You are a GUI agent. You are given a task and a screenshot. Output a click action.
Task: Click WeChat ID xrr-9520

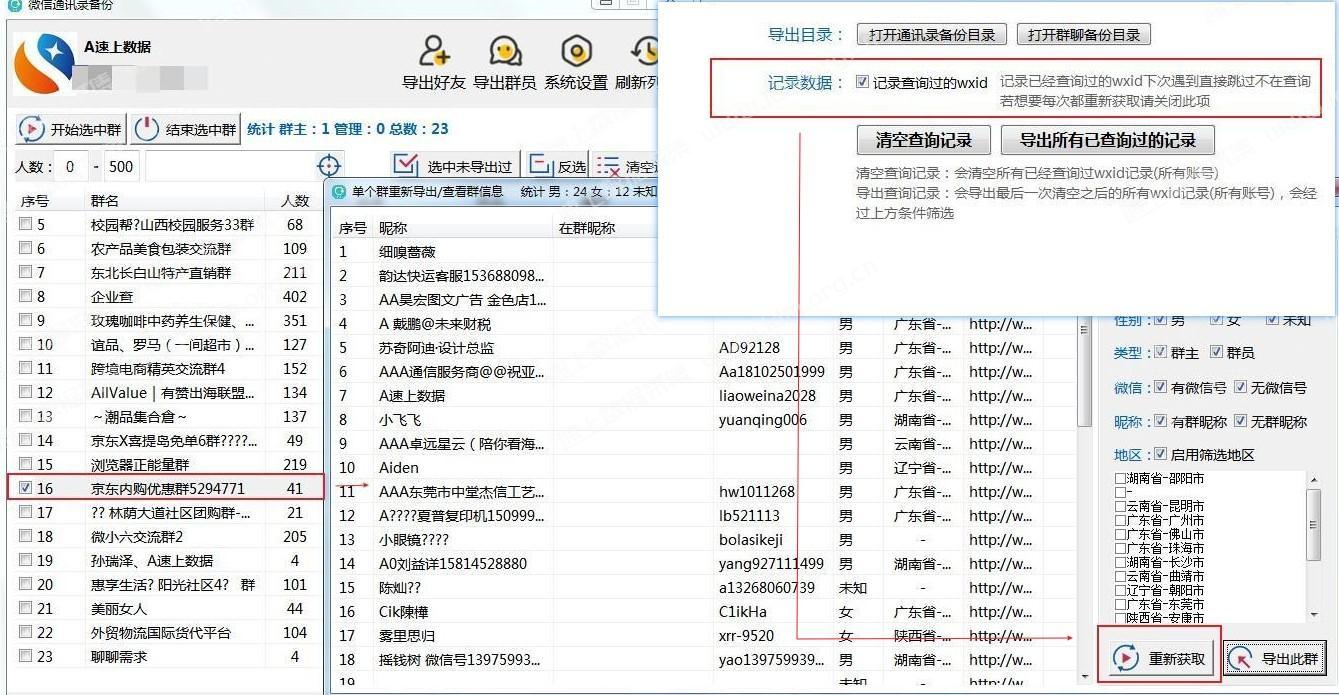746,636
